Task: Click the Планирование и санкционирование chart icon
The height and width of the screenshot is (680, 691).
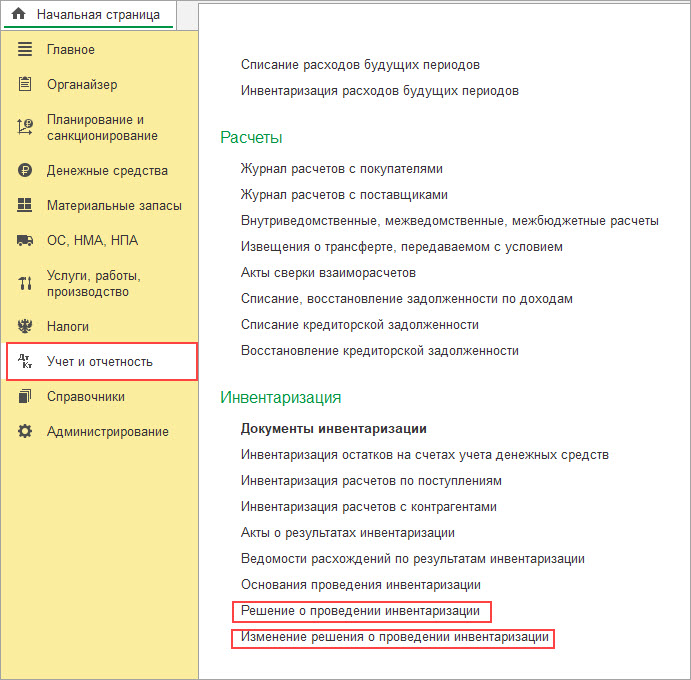Action: click(25, 128)
